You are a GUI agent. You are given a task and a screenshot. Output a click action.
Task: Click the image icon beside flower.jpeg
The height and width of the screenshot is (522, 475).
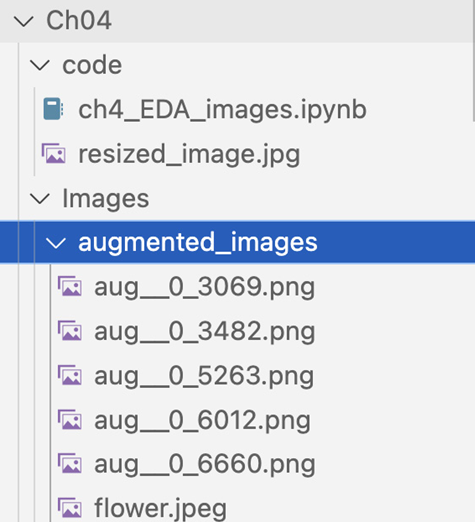tap(69, 508)
